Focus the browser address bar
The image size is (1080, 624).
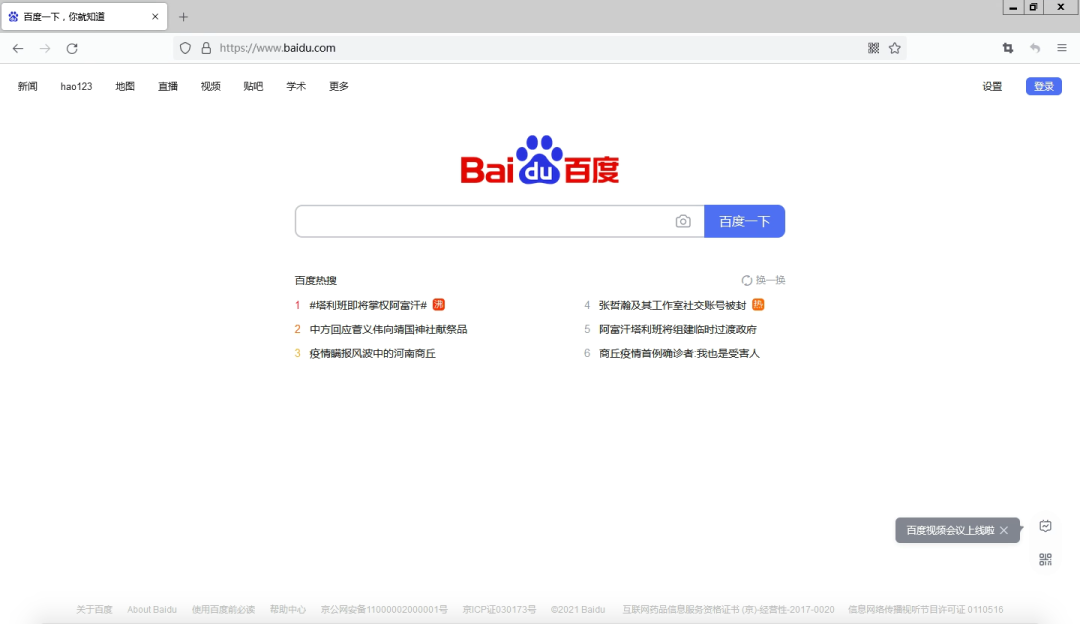coord(541,48)
